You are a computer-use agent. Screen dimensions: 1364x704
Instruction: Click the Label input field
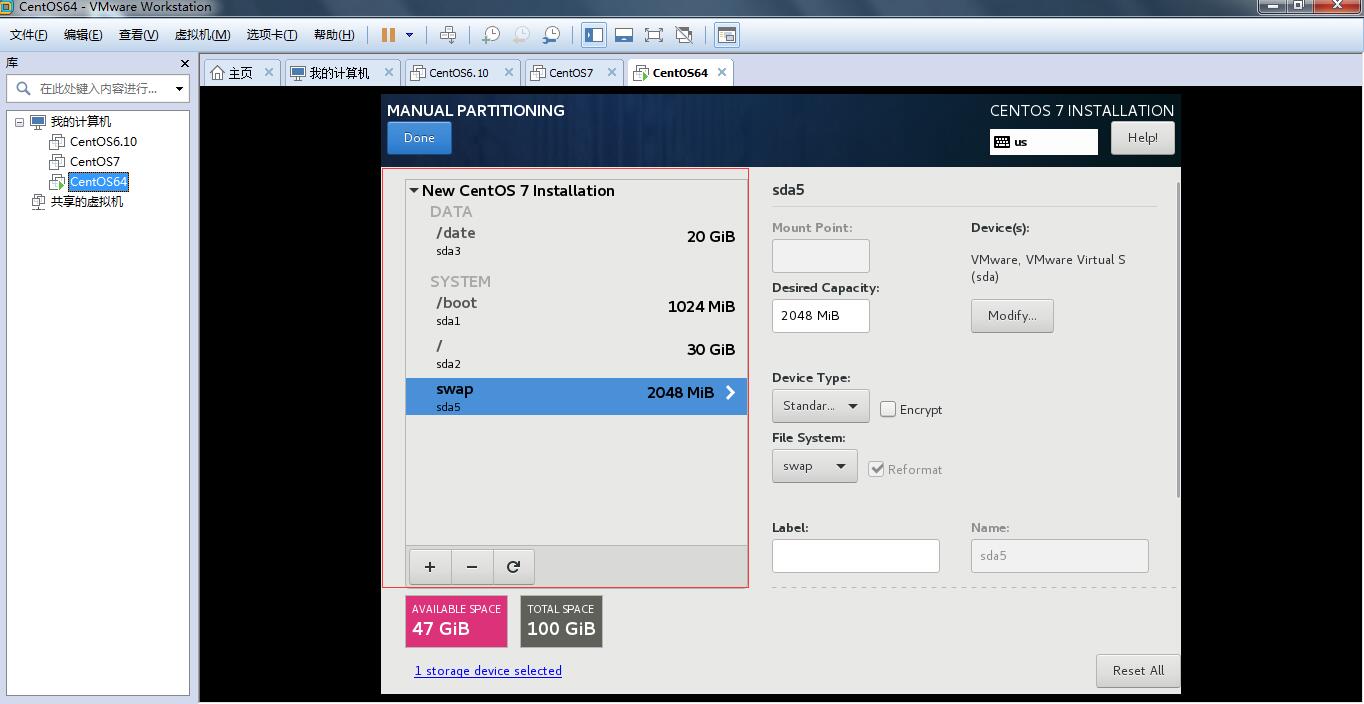(856, 556)
